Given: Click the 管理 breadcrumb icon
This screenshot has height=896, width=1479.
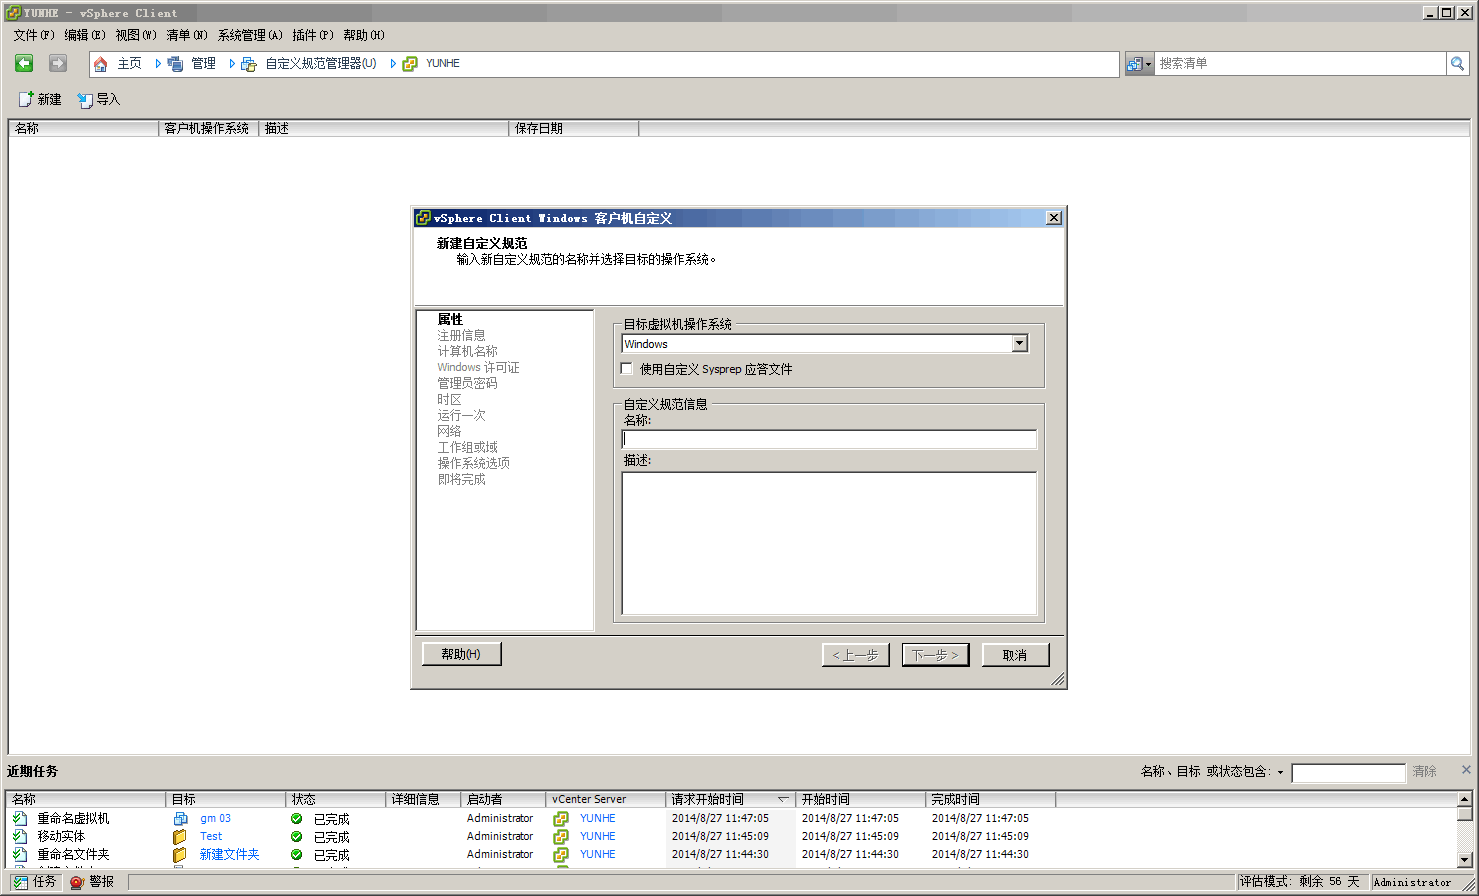Looking at the screenshot, I should point(175,64).
